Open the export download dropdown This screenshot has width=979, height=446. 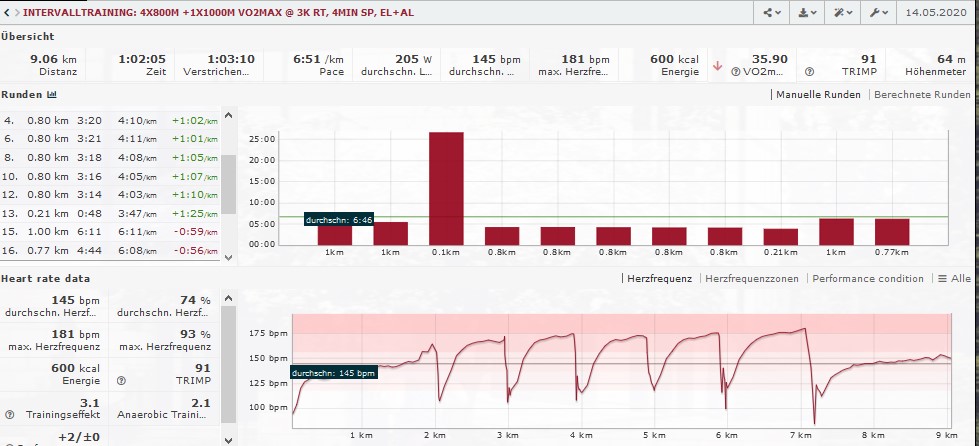point(809,13)
